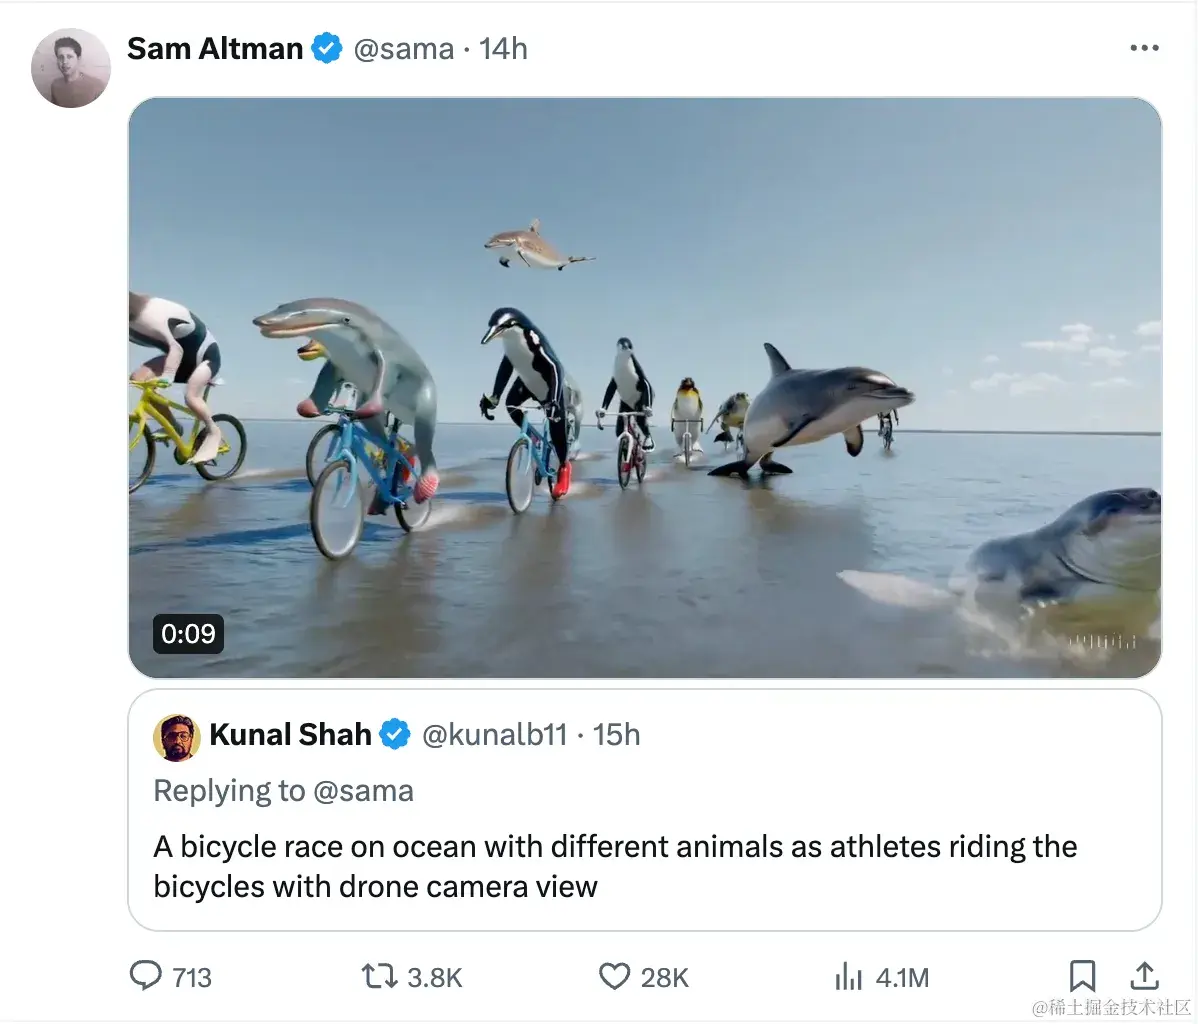Screen dimensions: 1198x1024
Task: Bookmark this tweet
Action: 1082,976
